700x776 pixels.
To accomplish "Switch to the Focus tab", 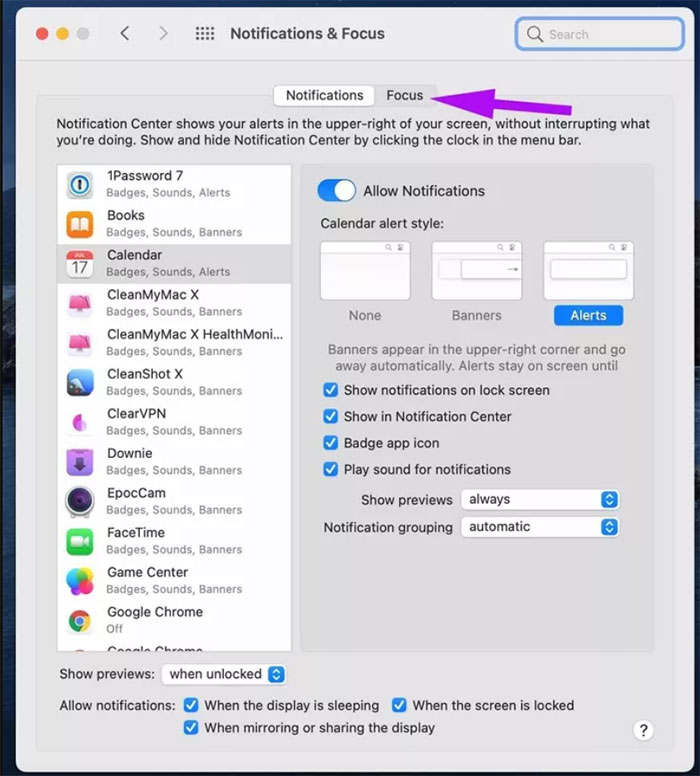I will [x=405, y=95].
